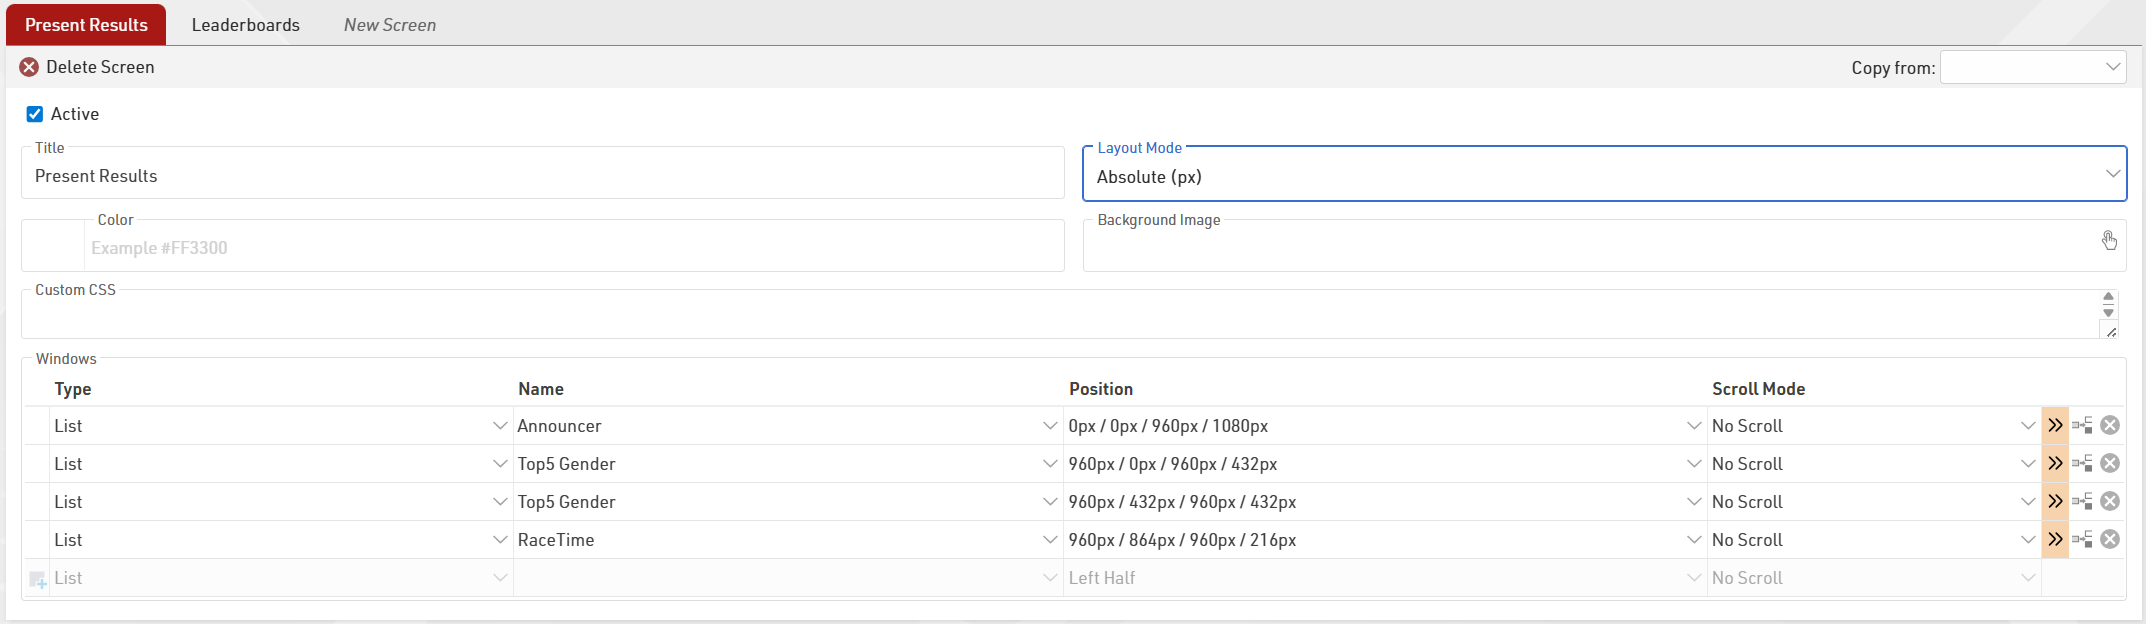This screenshot has width=2146, height=624.
Task: Switch to the Leaderboards tab
Action: [245, 25]
